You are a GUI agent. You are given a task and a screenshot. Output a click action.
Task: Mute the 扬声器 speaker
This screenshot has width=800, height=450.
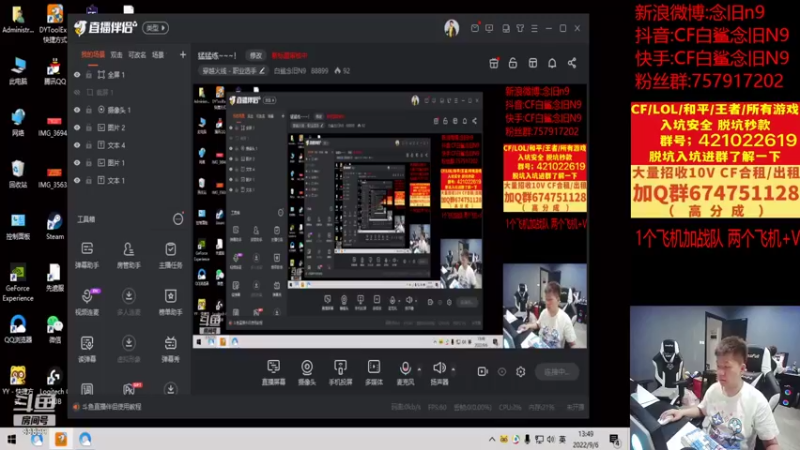(x=439, y=372)
